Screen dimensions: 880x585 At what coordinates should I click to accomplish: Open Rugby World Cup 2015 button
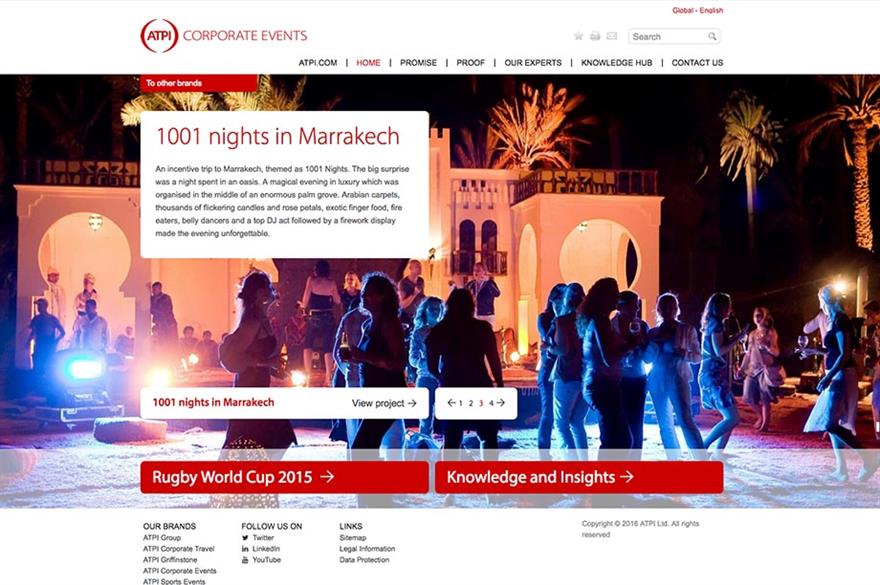285,477
